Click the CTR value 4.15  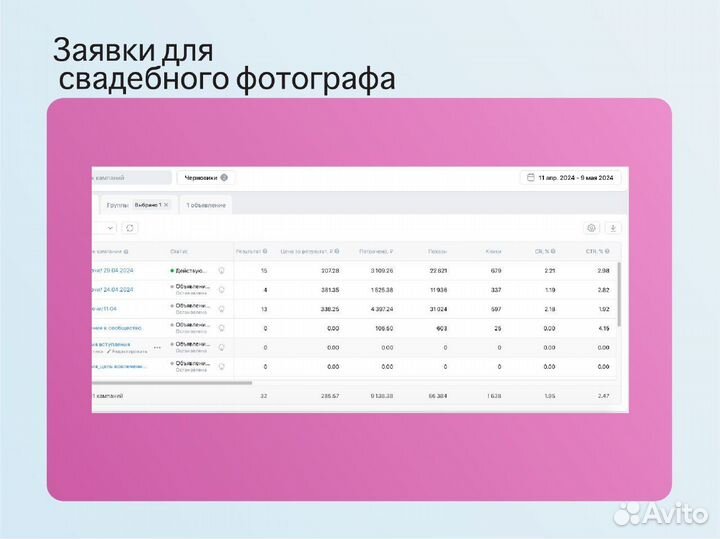coord(604,329)
